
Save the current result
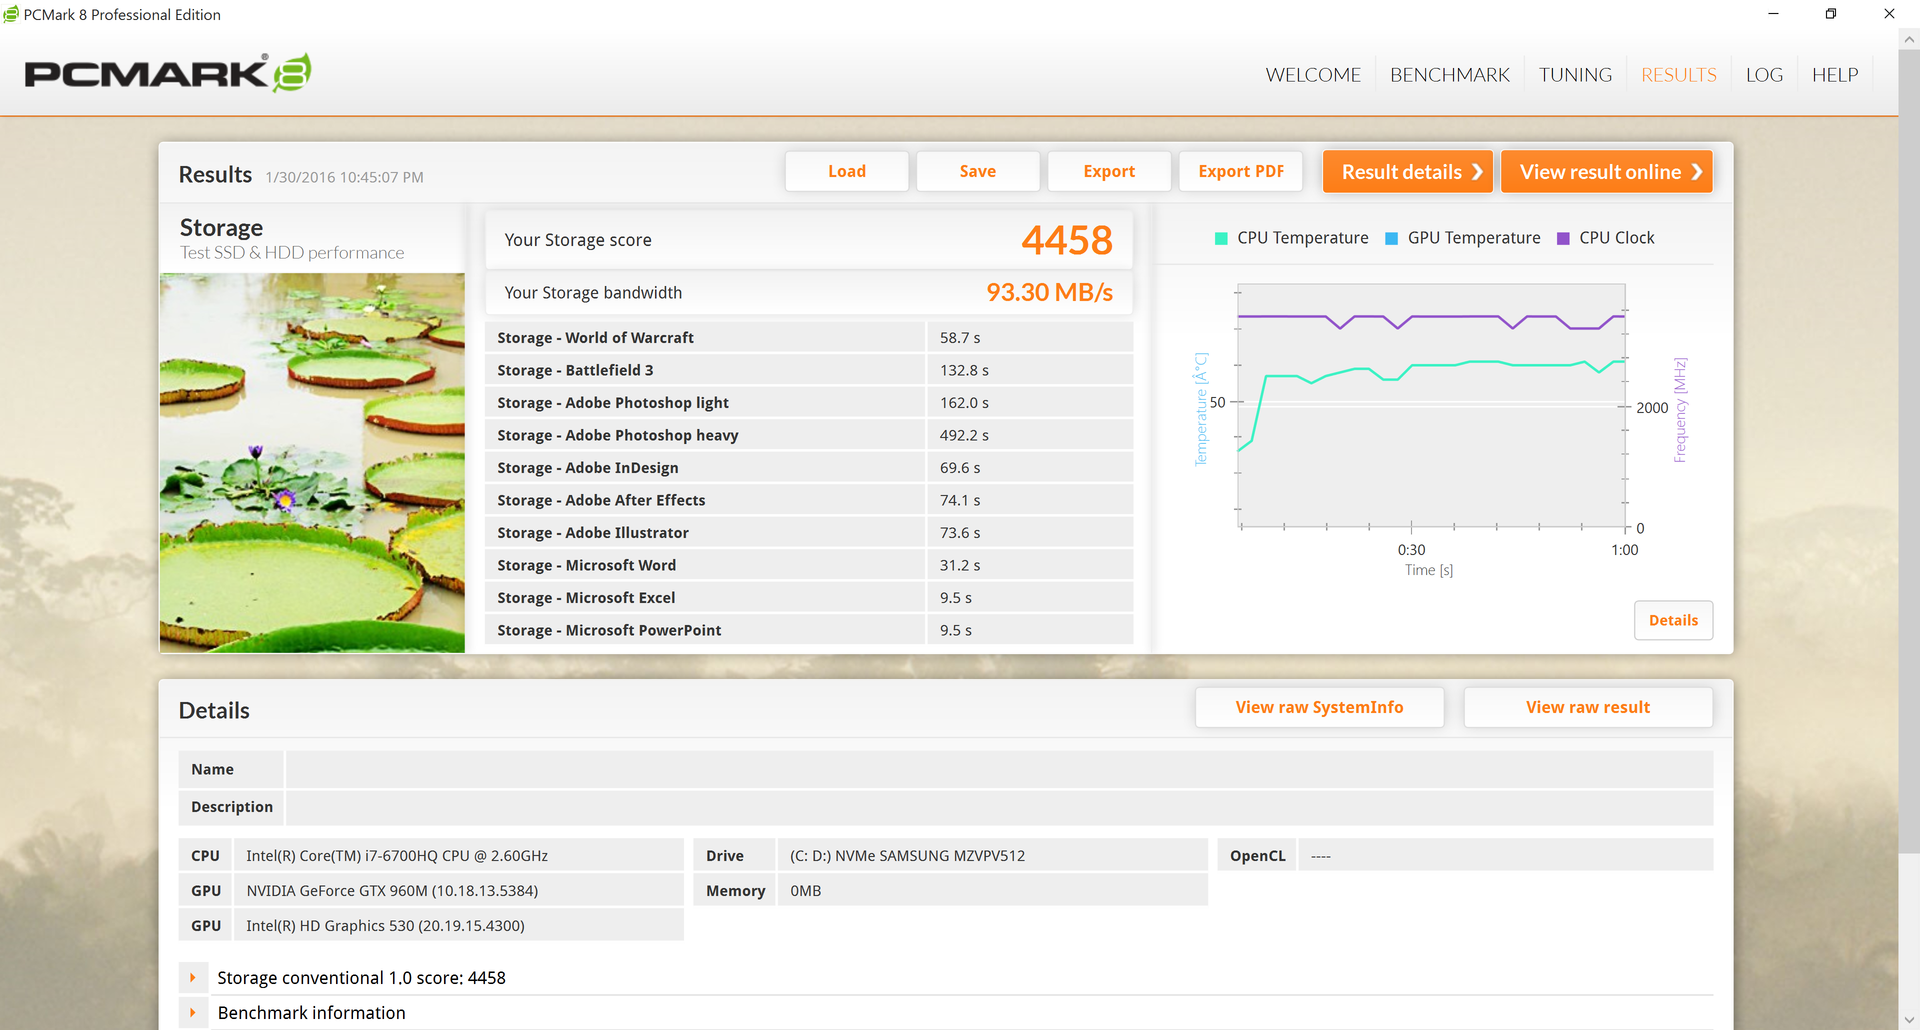point(978,171)
